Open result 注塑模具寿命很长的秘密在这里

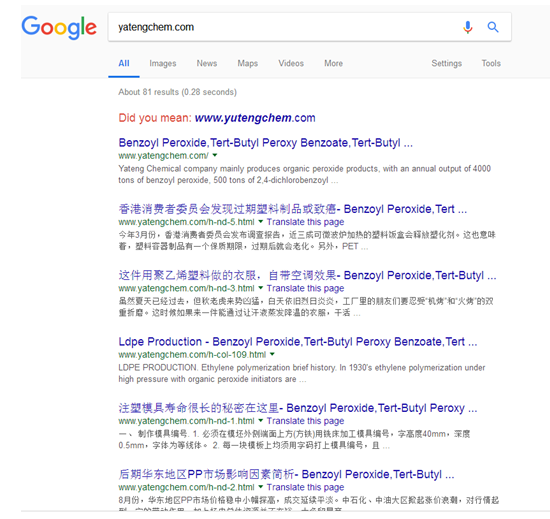pos(298,408)
